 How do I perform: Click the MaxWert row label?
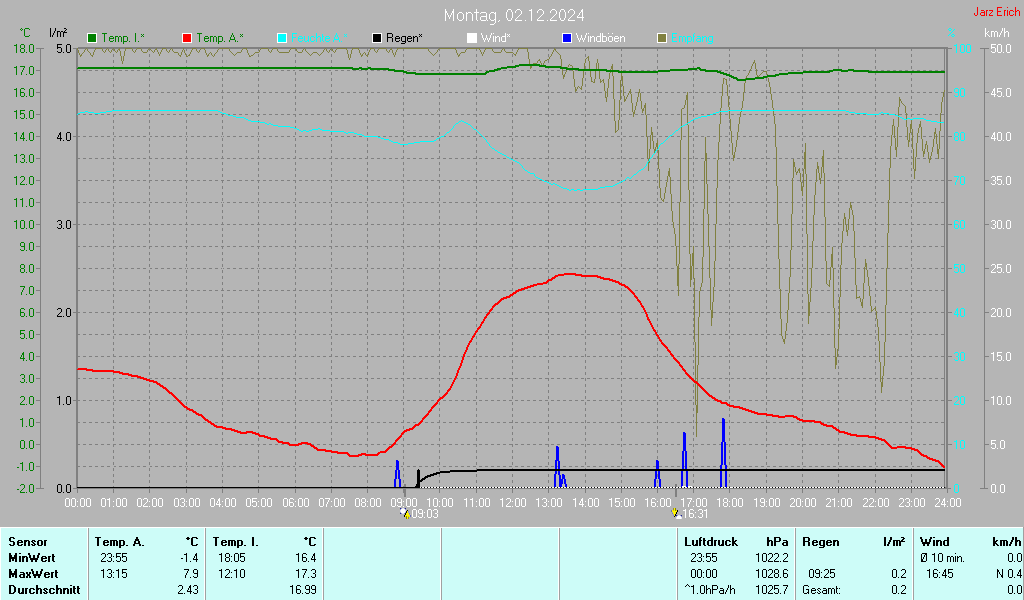tap(33, 574)
